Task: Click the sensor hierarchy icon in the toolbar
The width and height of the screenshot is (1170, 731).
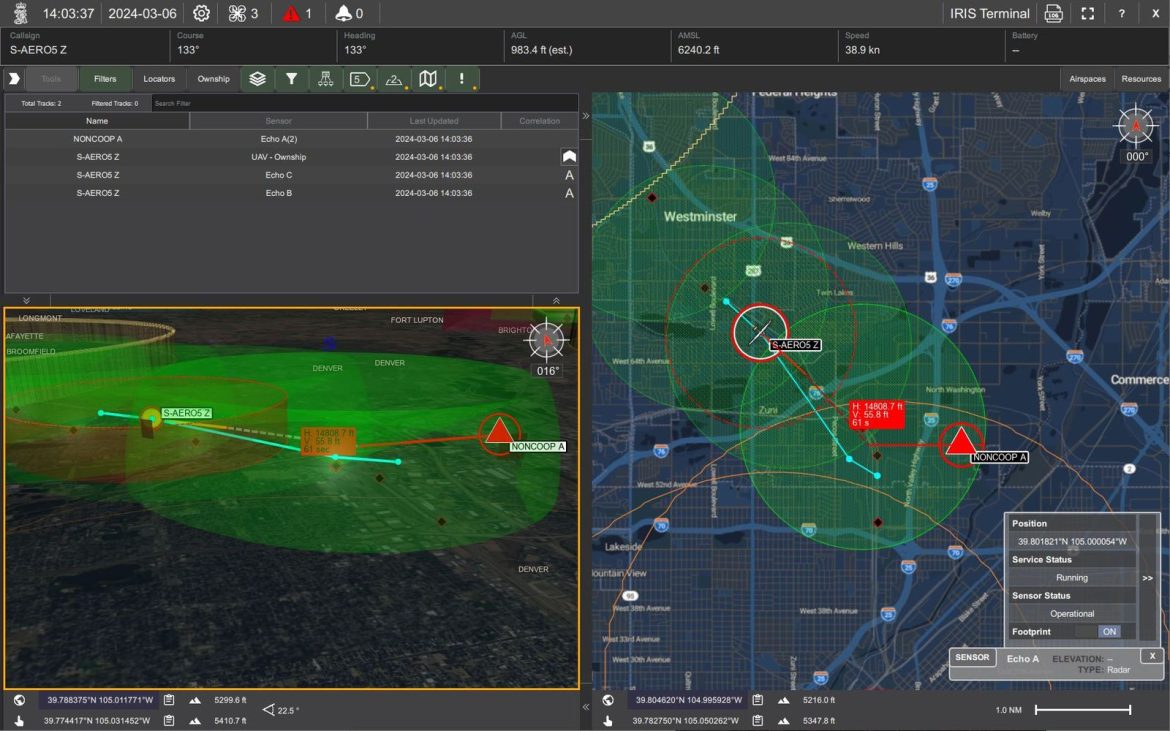Action: pos(325,78)
